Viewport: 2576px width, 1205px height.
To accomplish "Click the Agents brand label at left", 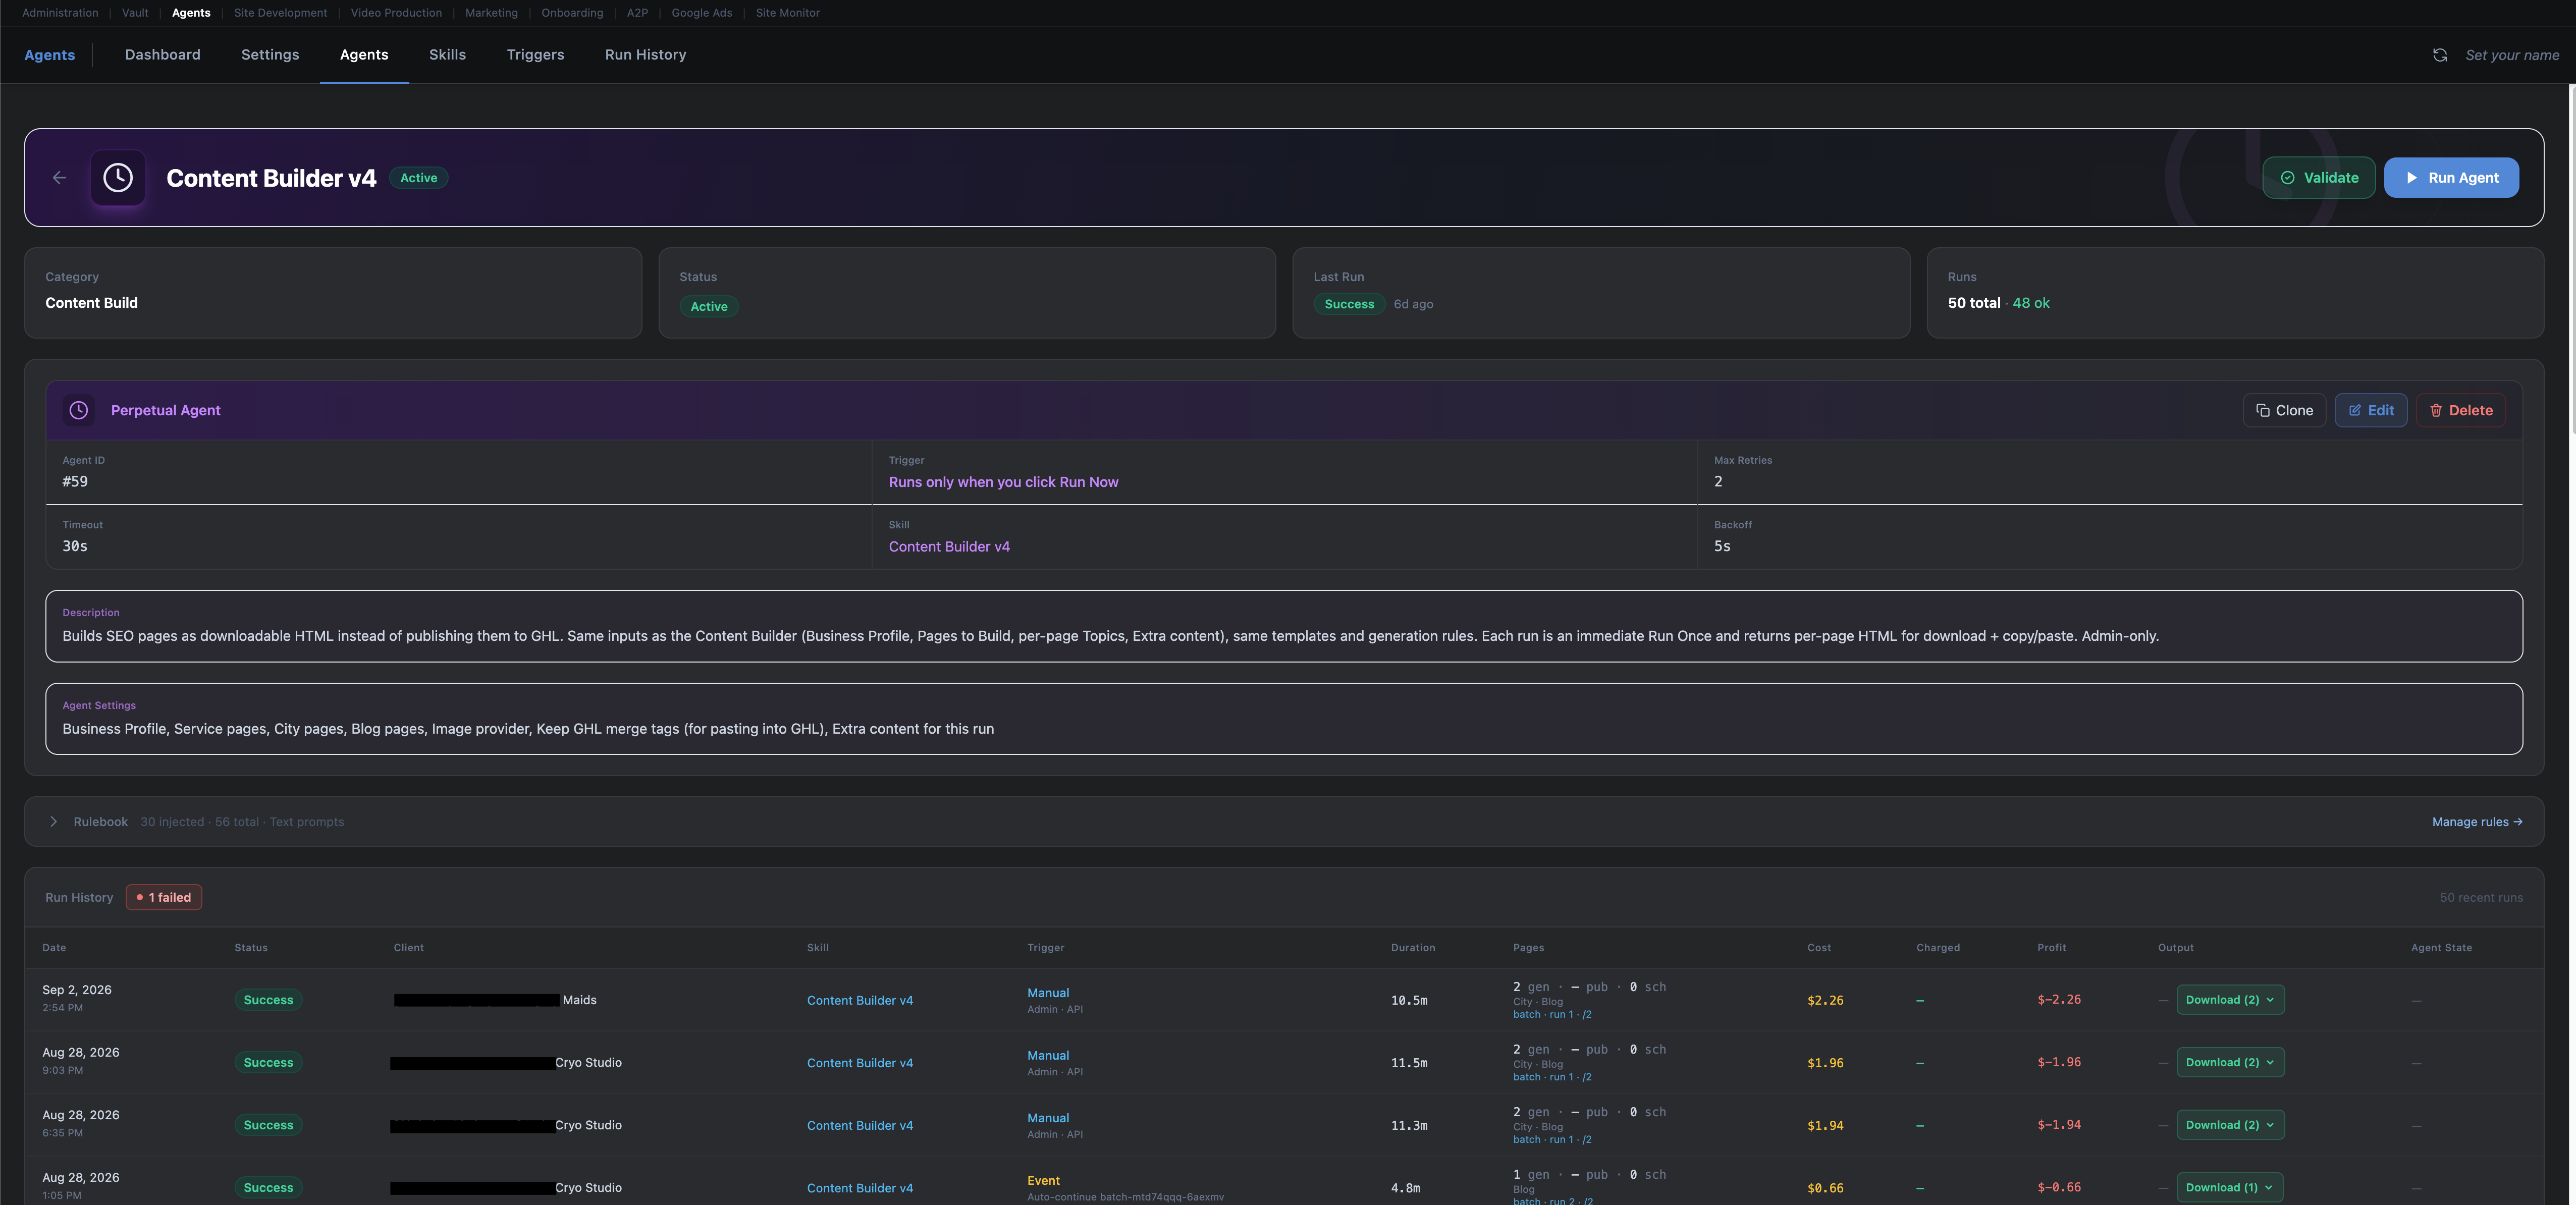I will pos(49,55).
